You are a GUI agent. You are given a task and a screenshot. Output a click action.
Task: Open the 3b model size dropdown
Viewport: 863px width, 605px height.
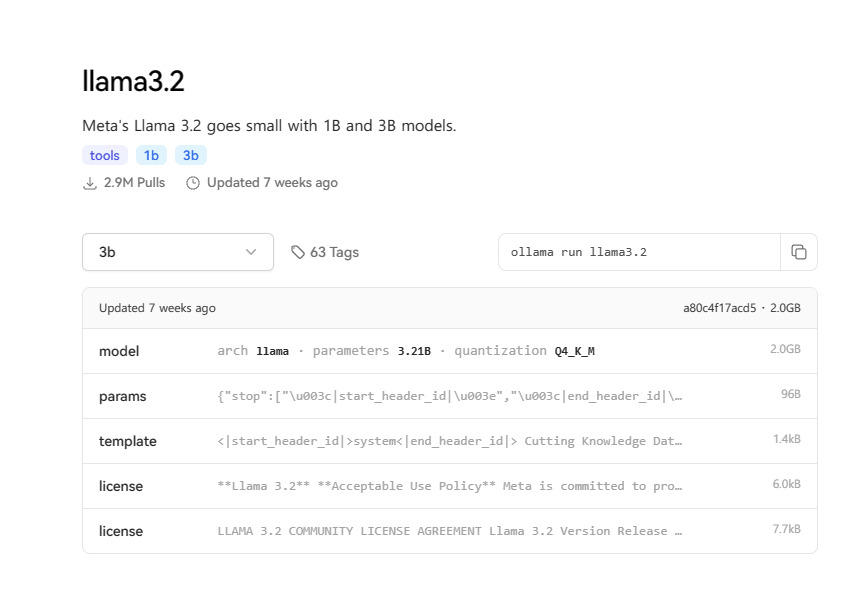[177, 252]
